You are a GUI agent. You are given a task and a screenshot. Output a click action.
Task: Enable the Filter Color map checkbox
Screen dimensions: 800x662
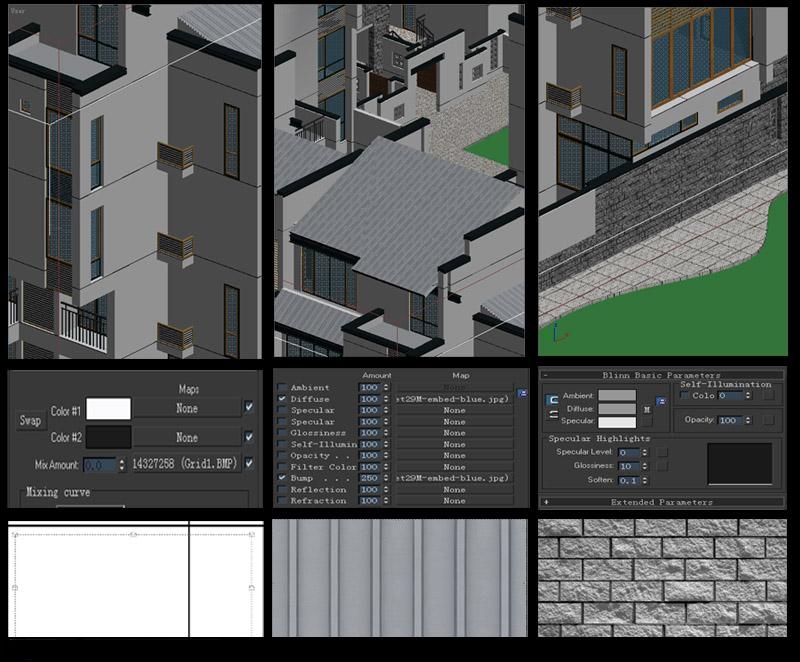[282, 467]
